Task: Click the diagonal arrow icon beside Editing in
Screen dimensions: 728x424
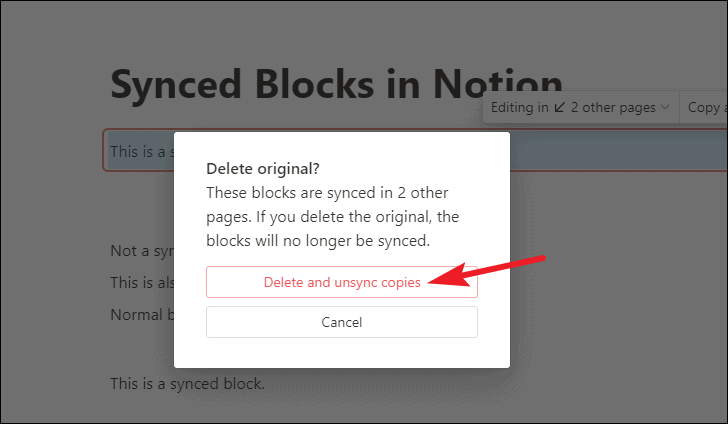Action: click(560, 107)
